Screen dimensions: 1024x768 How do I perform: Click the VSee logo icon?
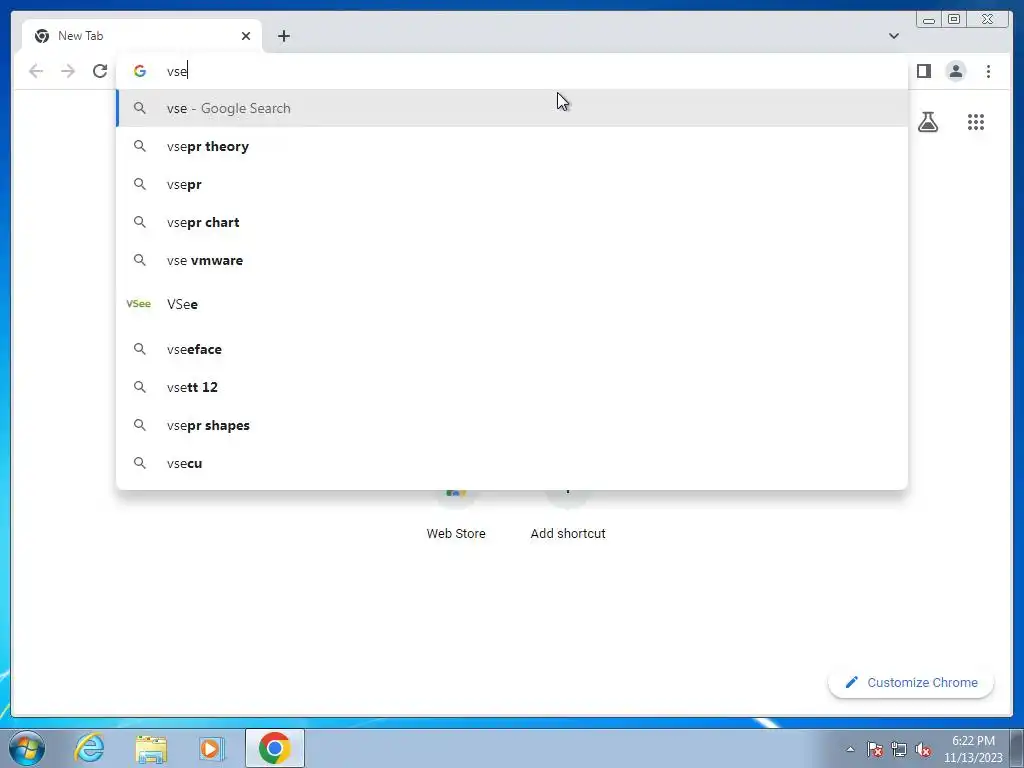coord(138,304)
